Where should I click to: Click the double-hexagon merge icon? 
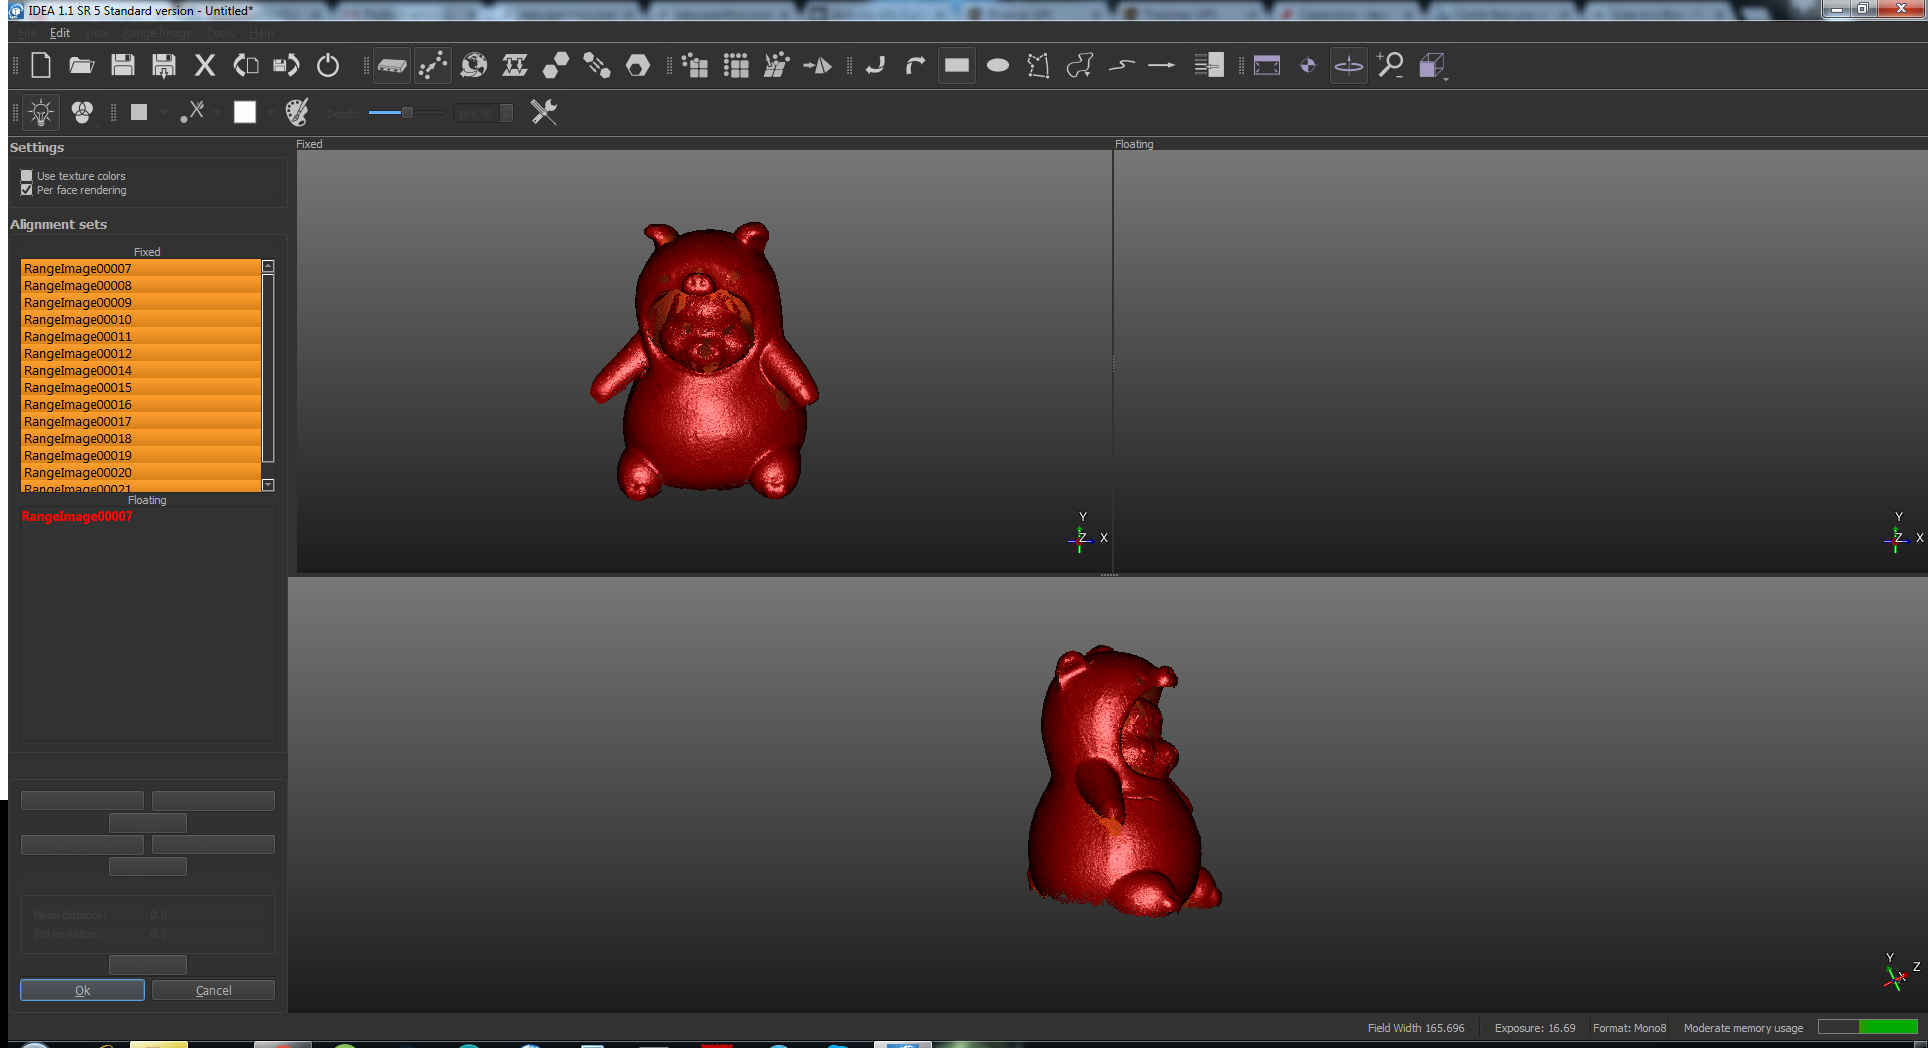point(556,66)
